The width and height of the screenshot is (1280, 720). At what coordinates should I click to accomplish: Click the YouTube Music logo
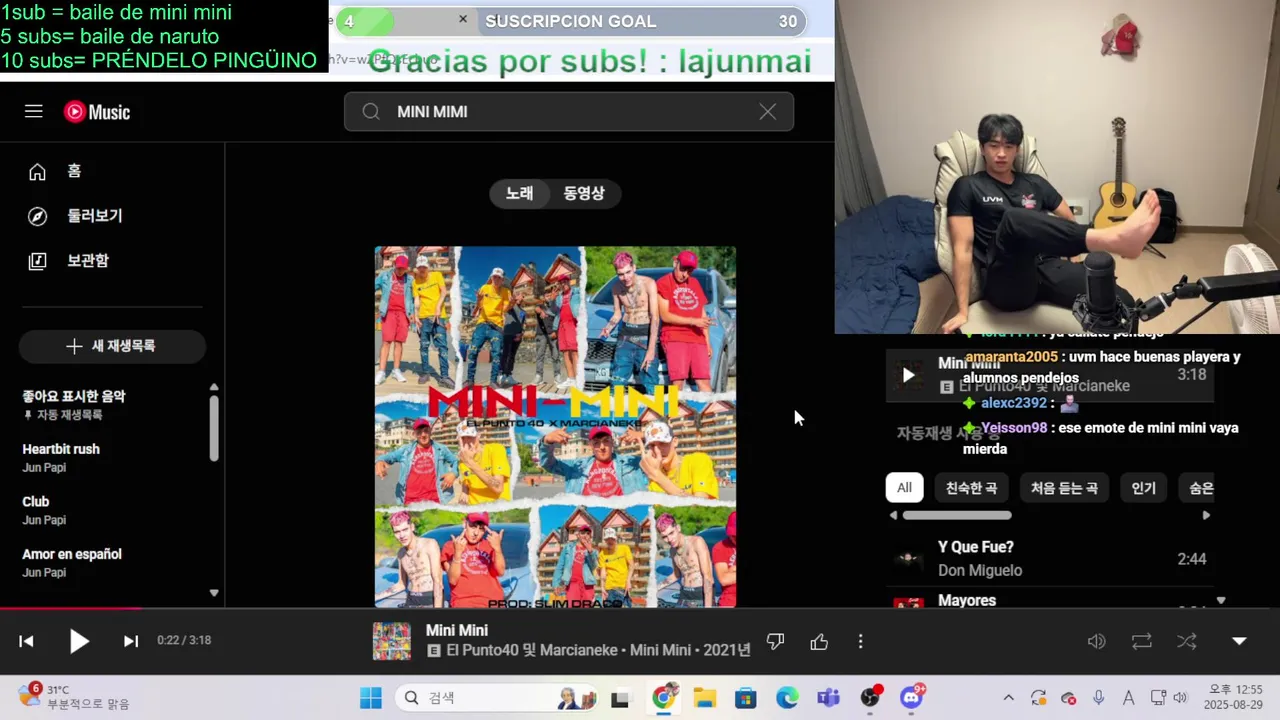click(x=97, y=112)
